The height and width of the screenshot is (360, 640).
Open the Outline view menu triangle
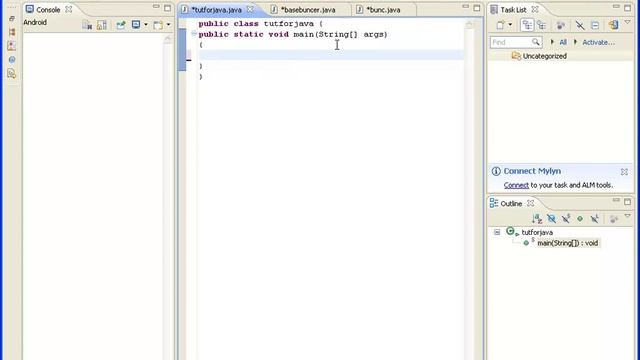(x=628, y=216)
